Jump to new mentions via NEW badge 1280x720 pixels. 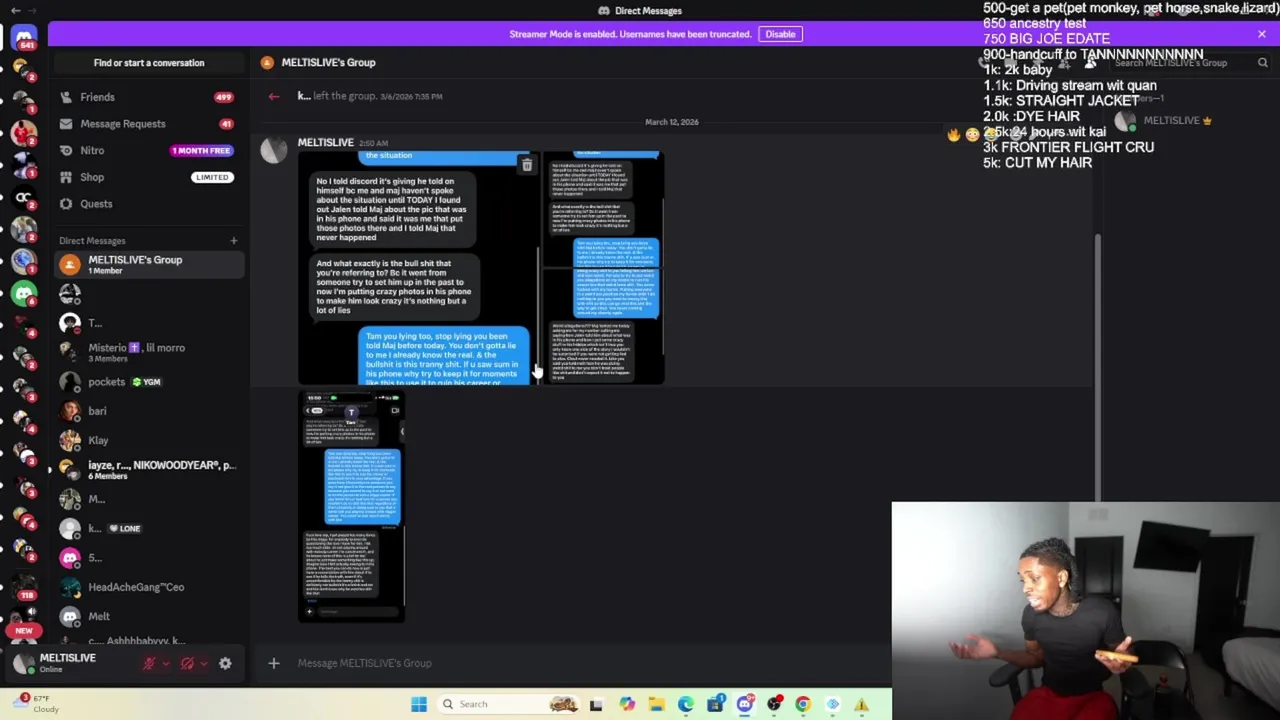[x=24, y=631]
